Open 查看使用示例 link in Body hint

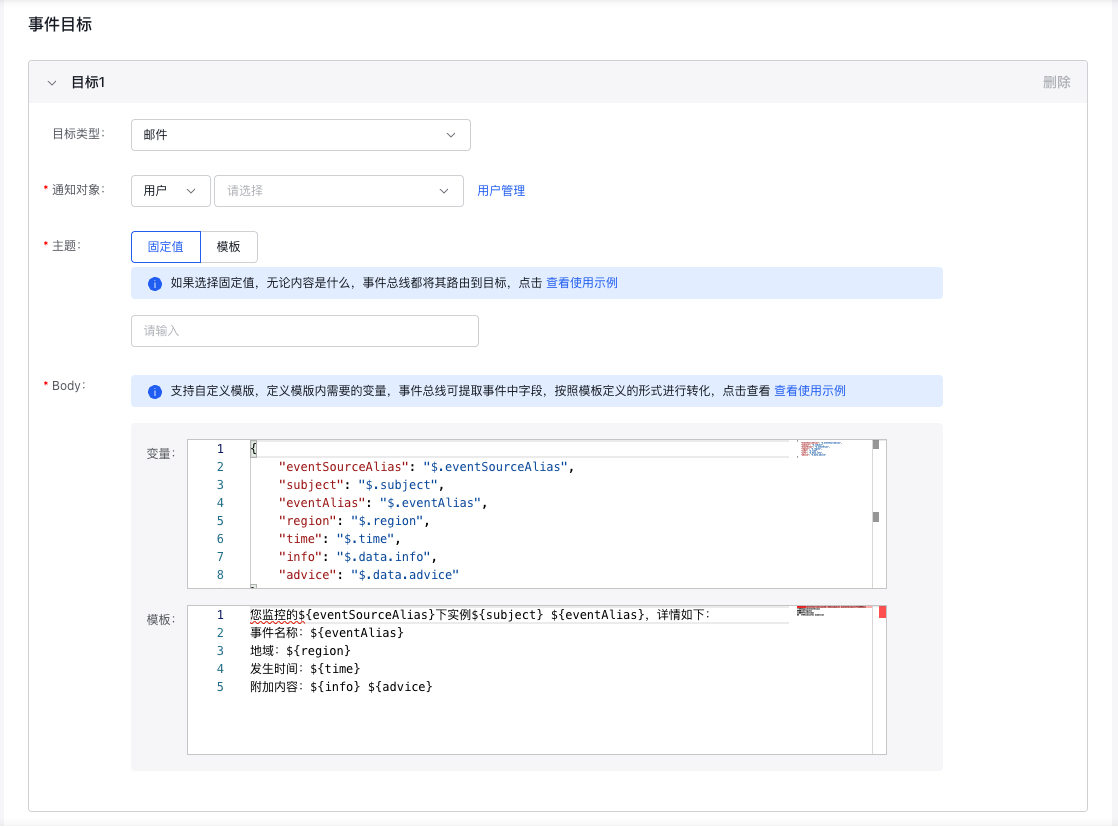click(810, 391)
